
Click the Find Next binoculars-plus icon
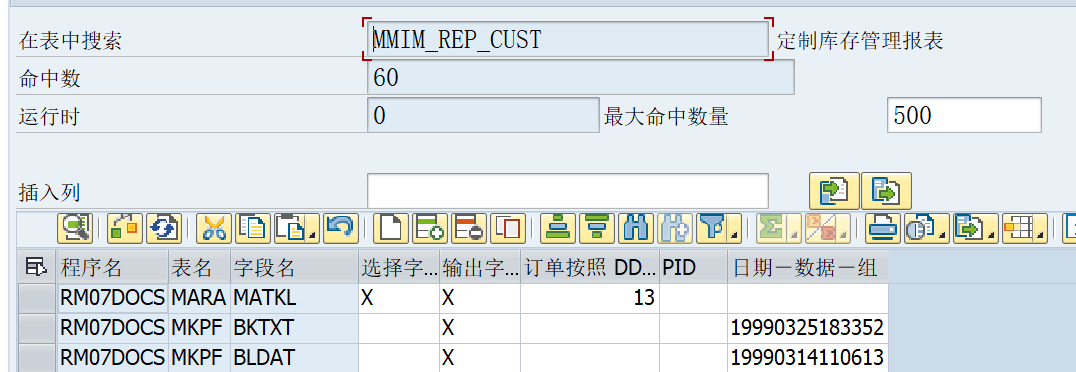(675, 229)
